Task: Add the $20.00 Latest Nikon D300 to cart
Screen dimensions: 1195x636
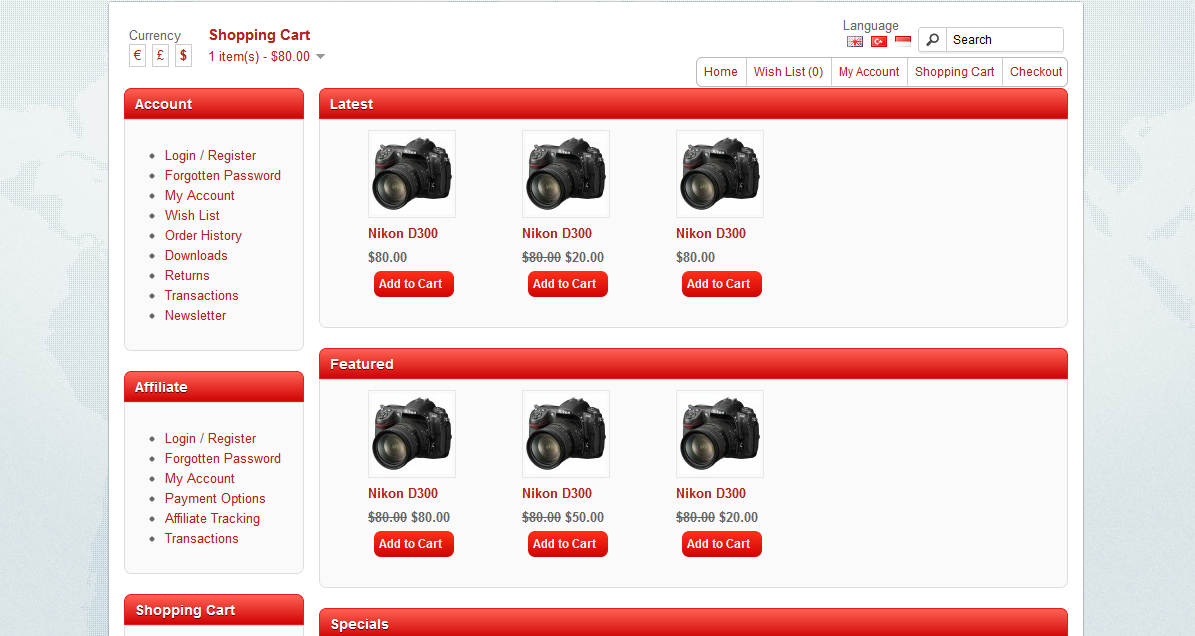Action: click(567, 284)
